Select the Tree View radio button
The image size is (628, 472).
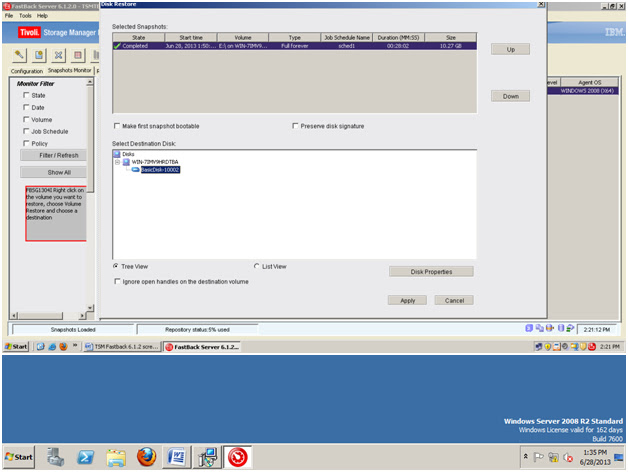[x=116, y=266]
